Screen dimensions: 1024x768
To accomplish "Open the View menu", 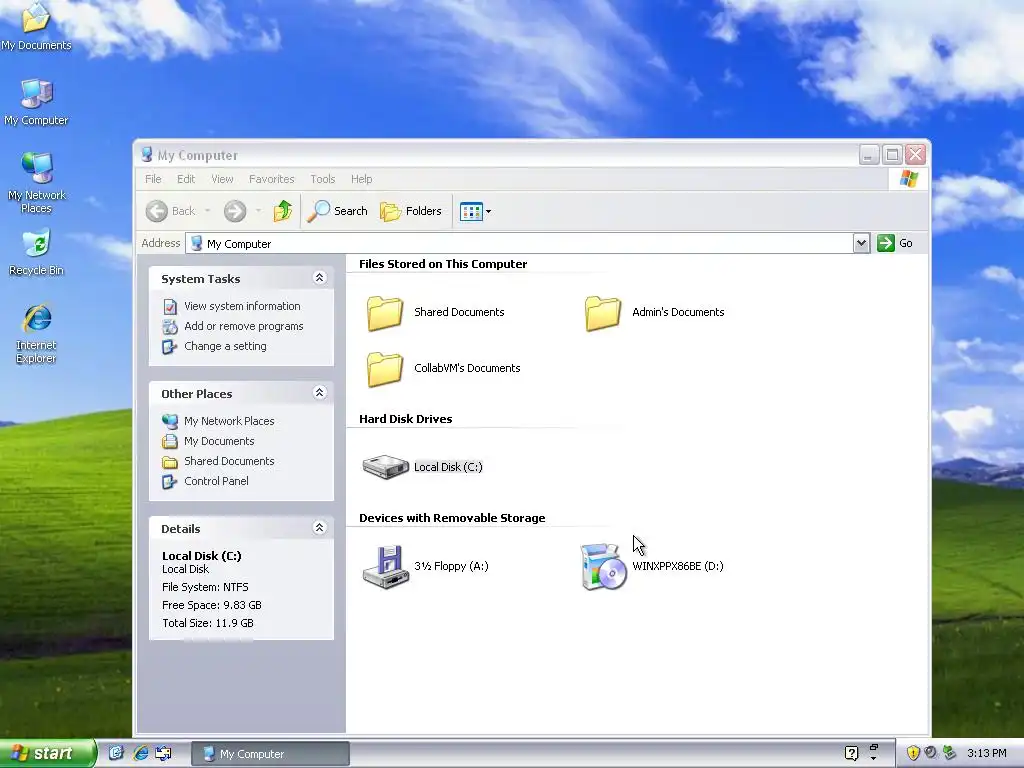I will point(222,179).
